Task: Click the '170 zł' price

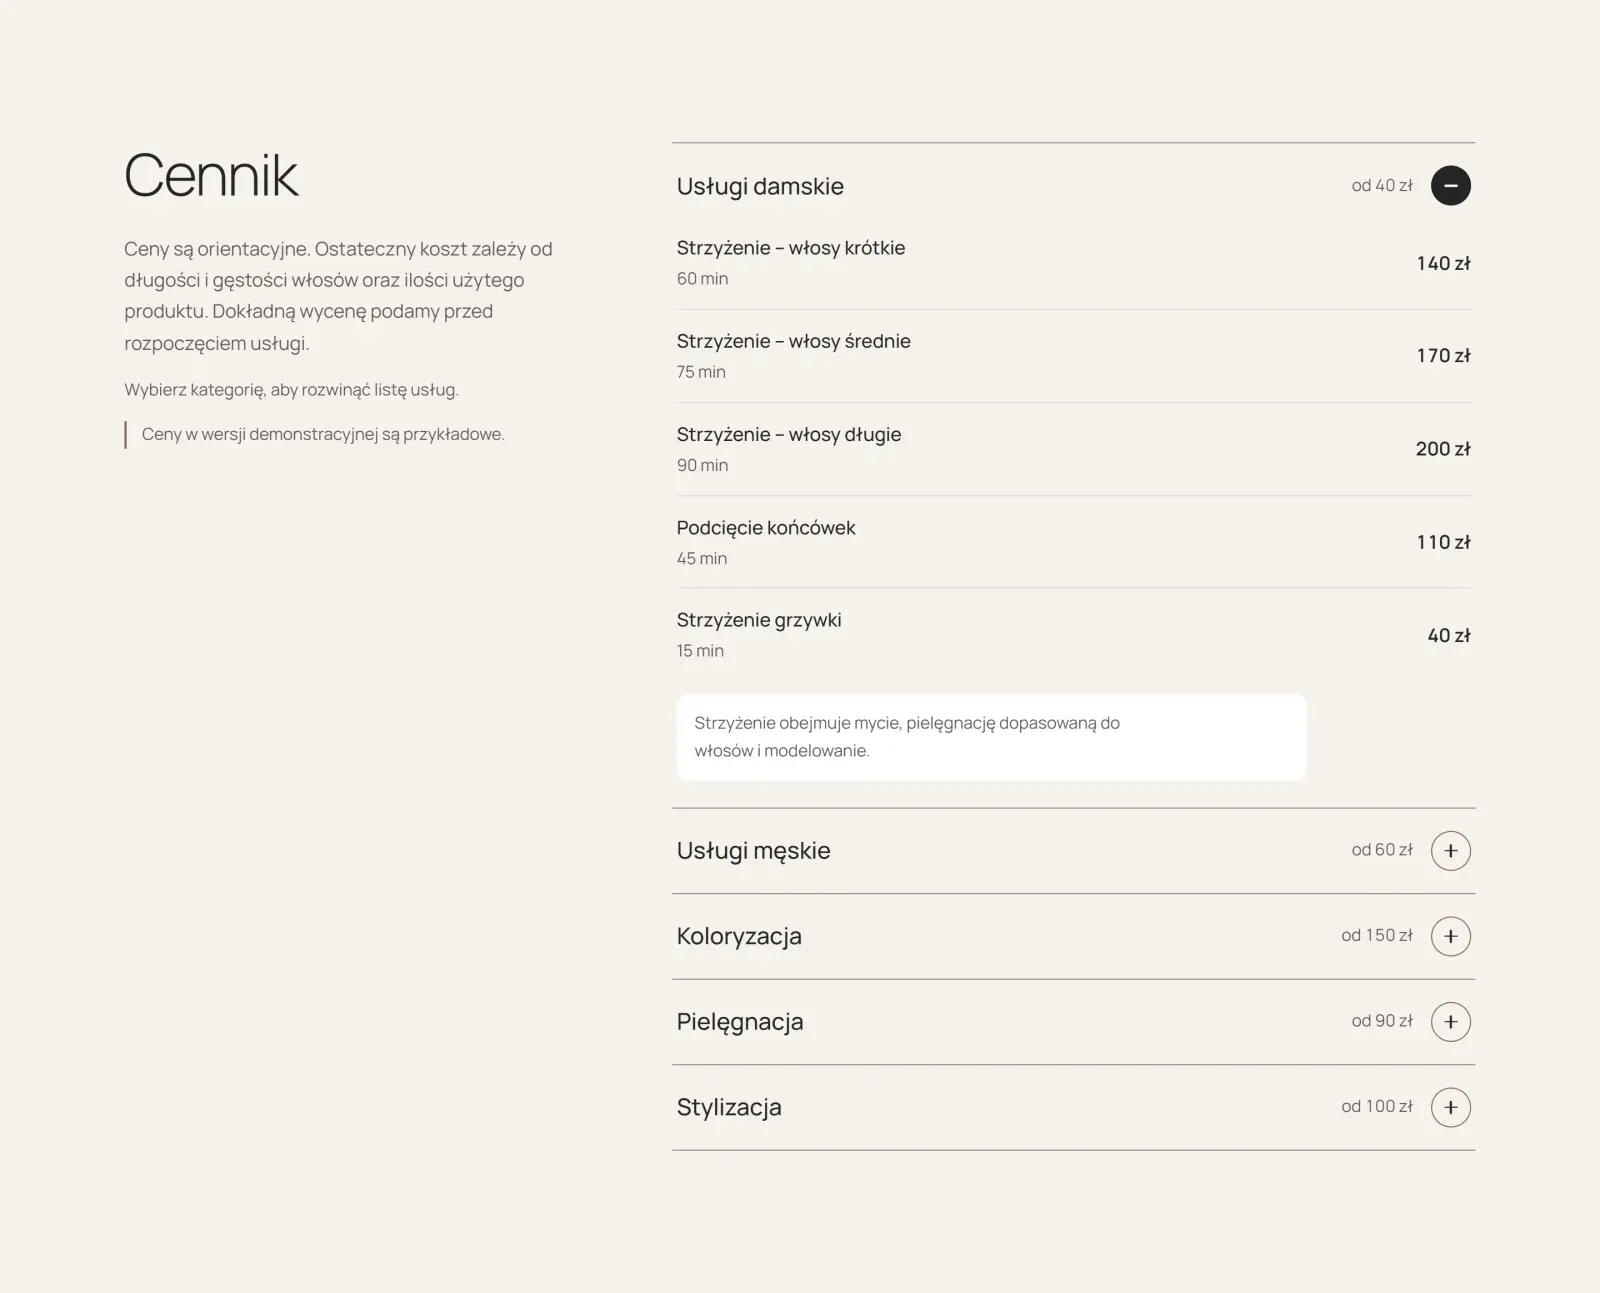Action: pos(1443,356)
